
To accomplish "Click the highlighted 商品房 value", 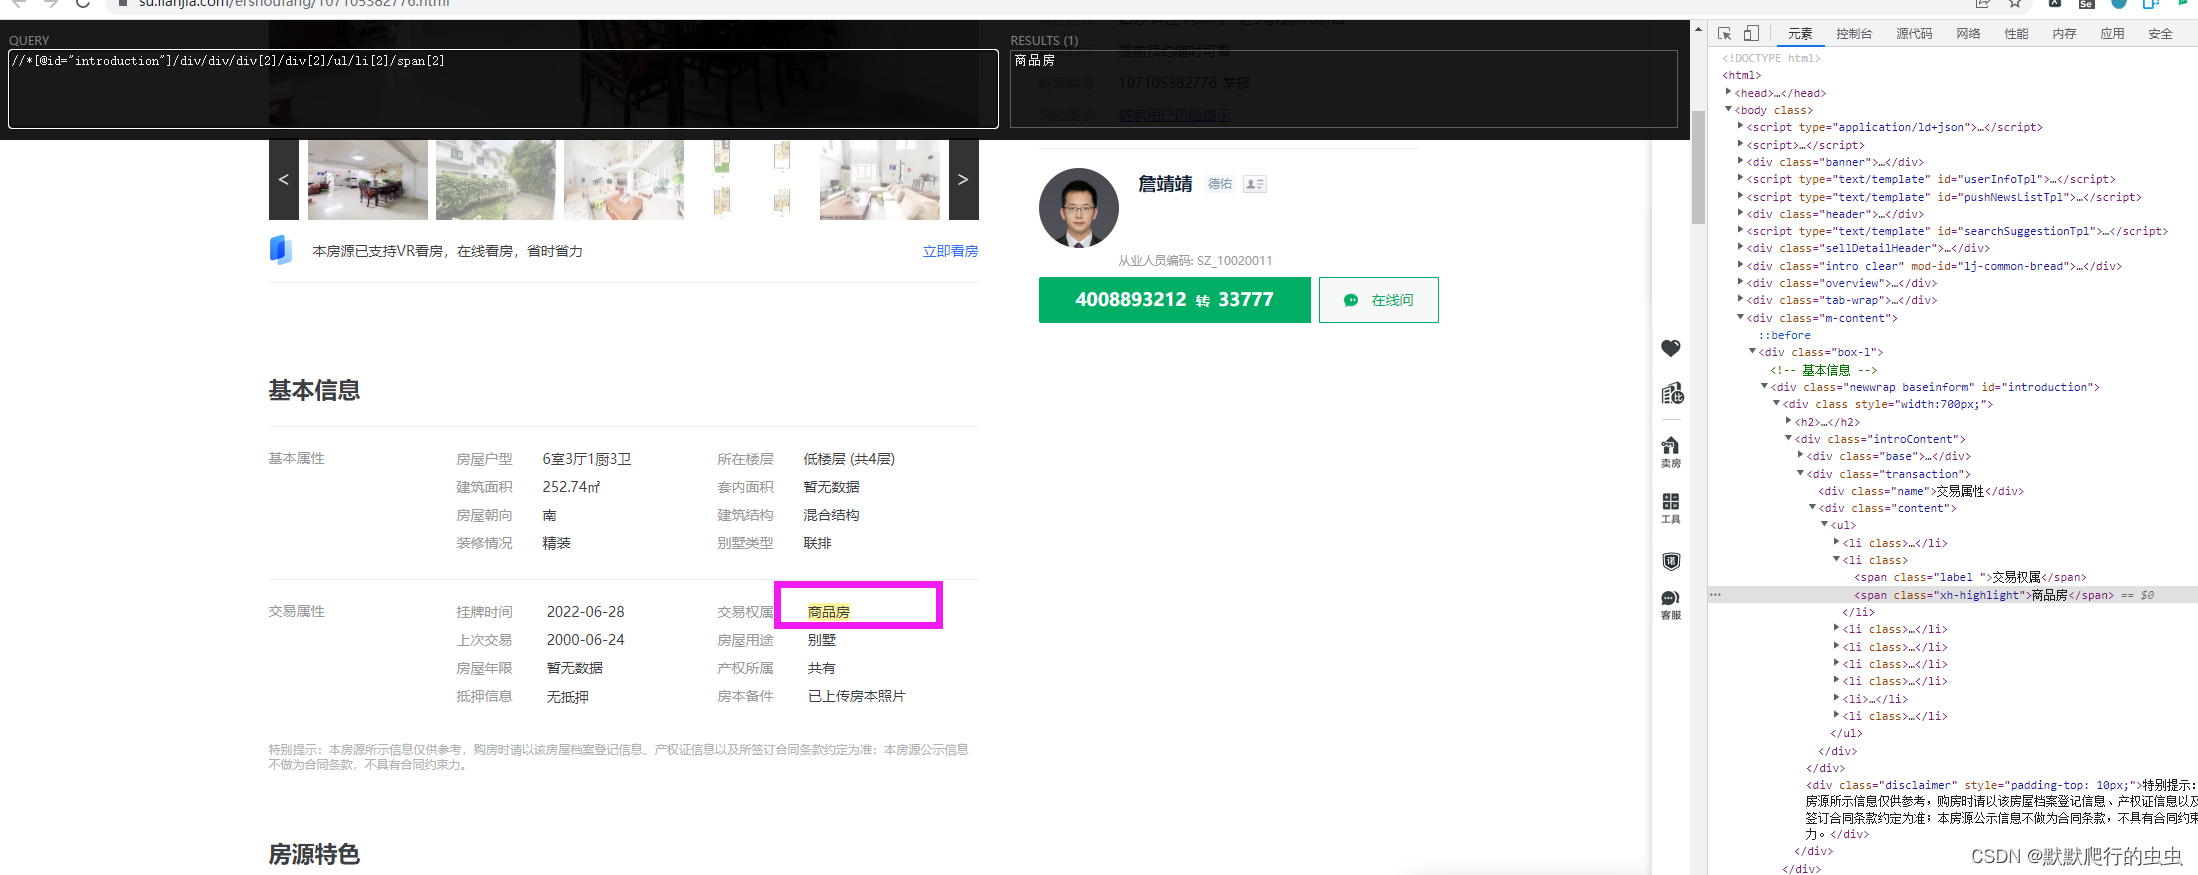I will [x=829, y=612].
